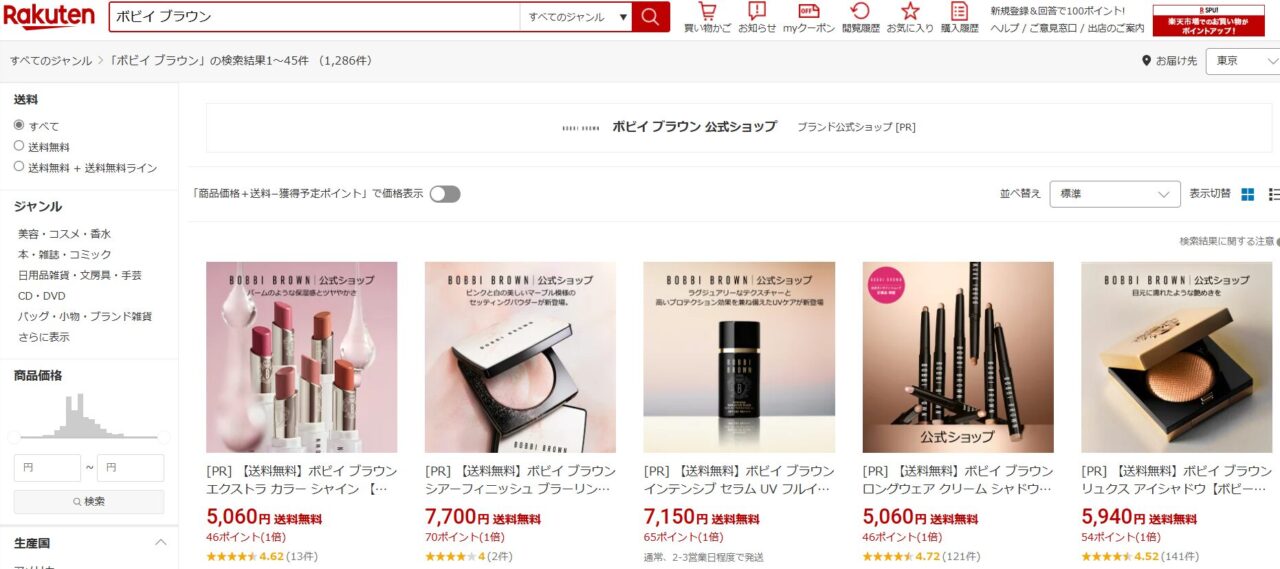Click the price filter 検索 button
The height and width of the screenshot is (569, 1280).
click(89, 501)
